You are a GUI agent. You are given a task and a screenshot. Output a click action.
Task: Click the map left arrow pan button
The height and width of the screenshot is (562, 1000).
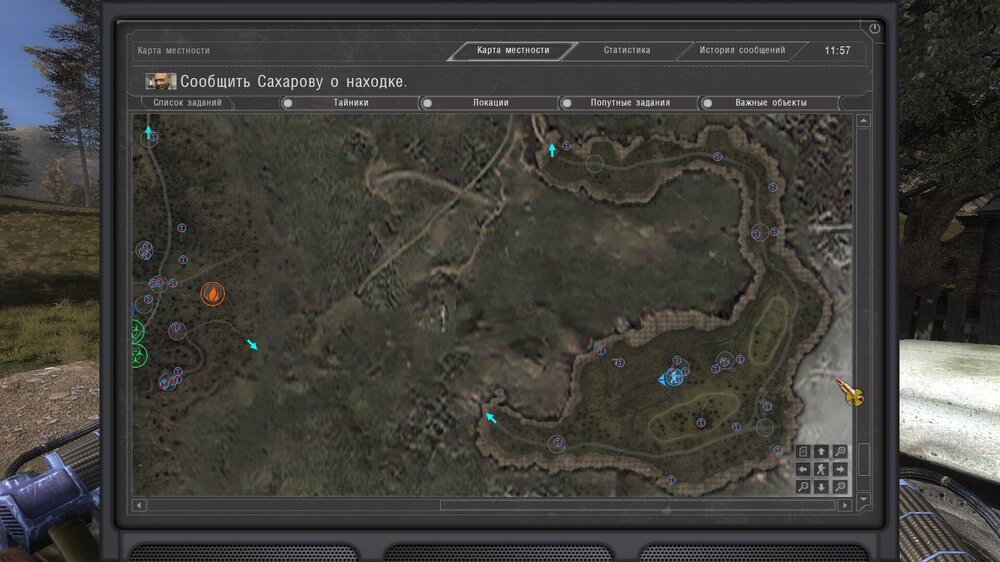(803, 469)
